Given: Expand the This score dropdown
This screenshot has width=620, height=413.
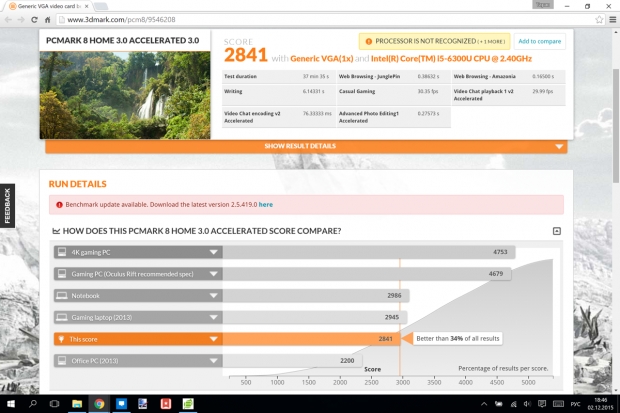Looking at the screenshot, I should click(x=213, y=339).
